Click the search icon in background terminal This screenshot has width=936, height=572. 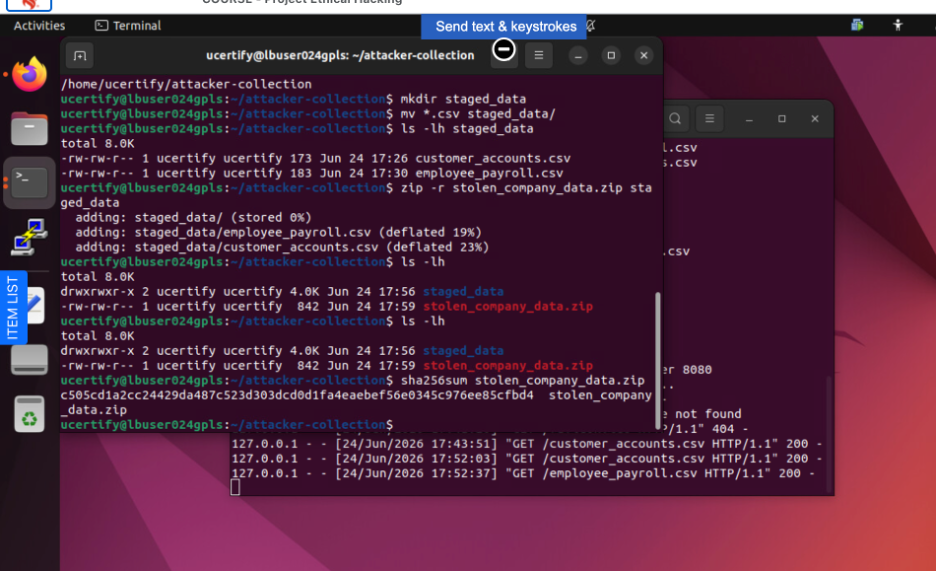(x=675, y=118)
